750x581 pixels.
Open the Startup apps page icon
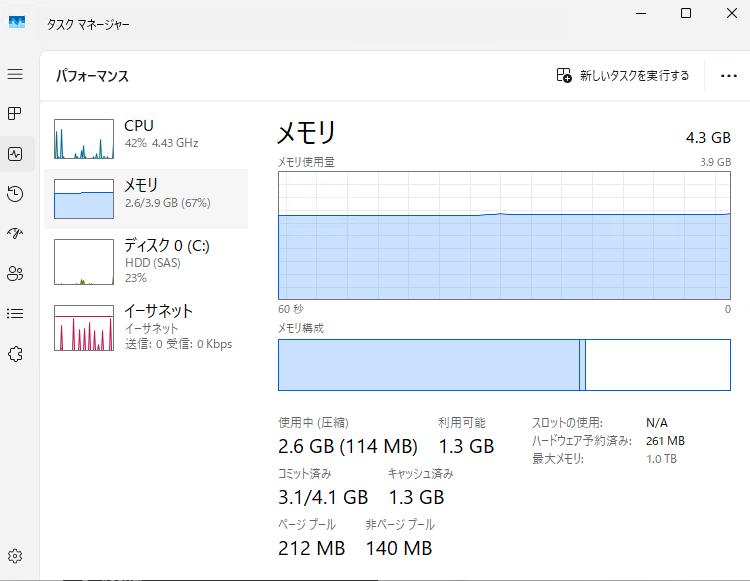coord(15,234)
